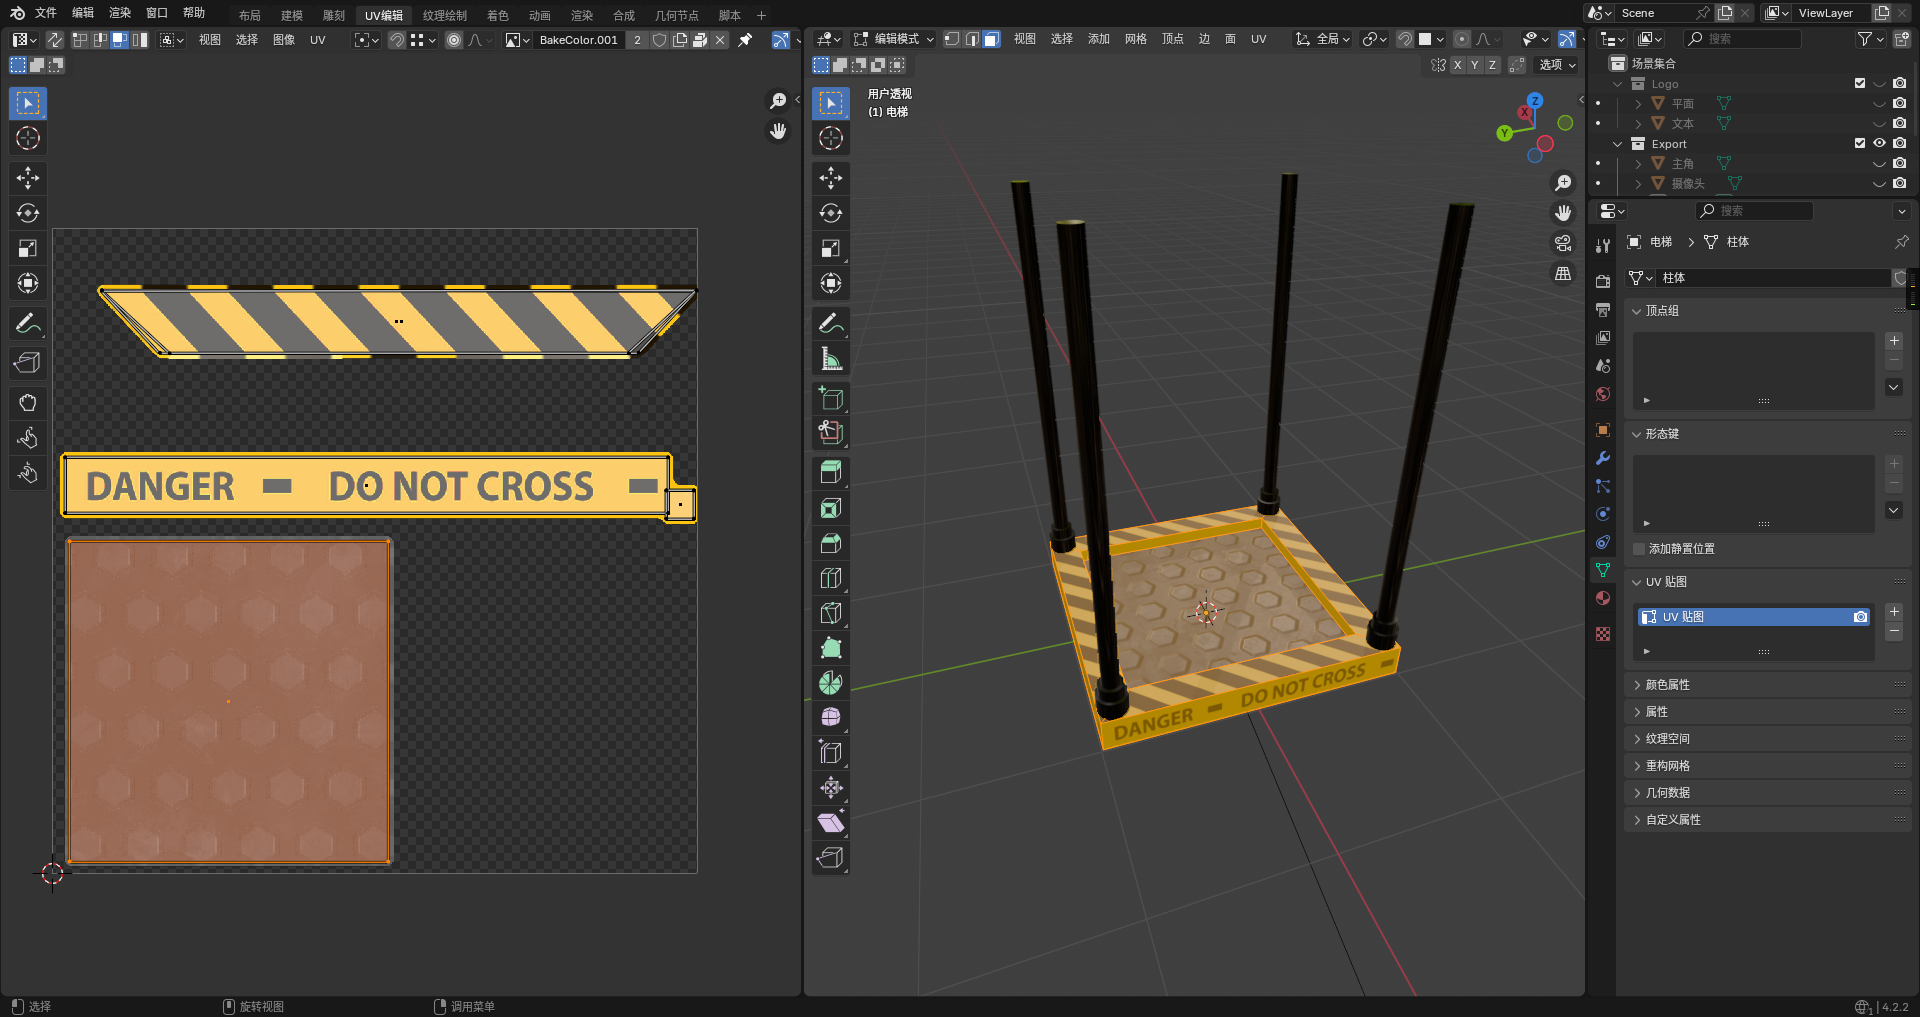Open the Modifiers wrench tab in Properties
This screenshot has height=1017, width=1920.
click(1603, 458)
